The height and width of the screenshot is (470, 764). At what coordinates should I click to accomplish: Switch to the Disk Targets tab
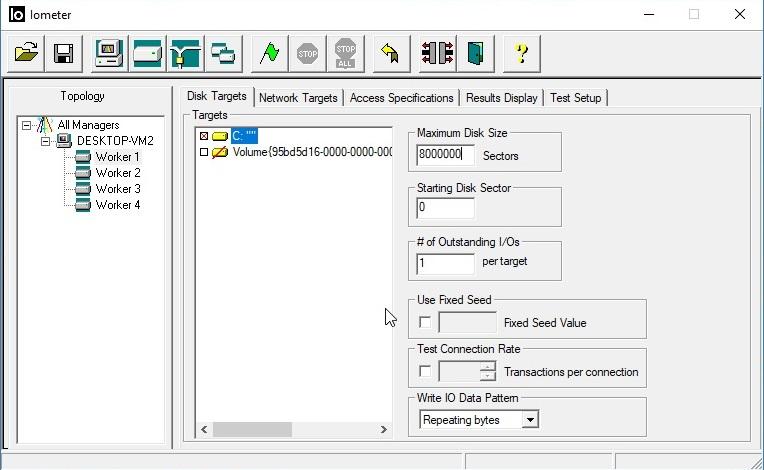[217, 96]
